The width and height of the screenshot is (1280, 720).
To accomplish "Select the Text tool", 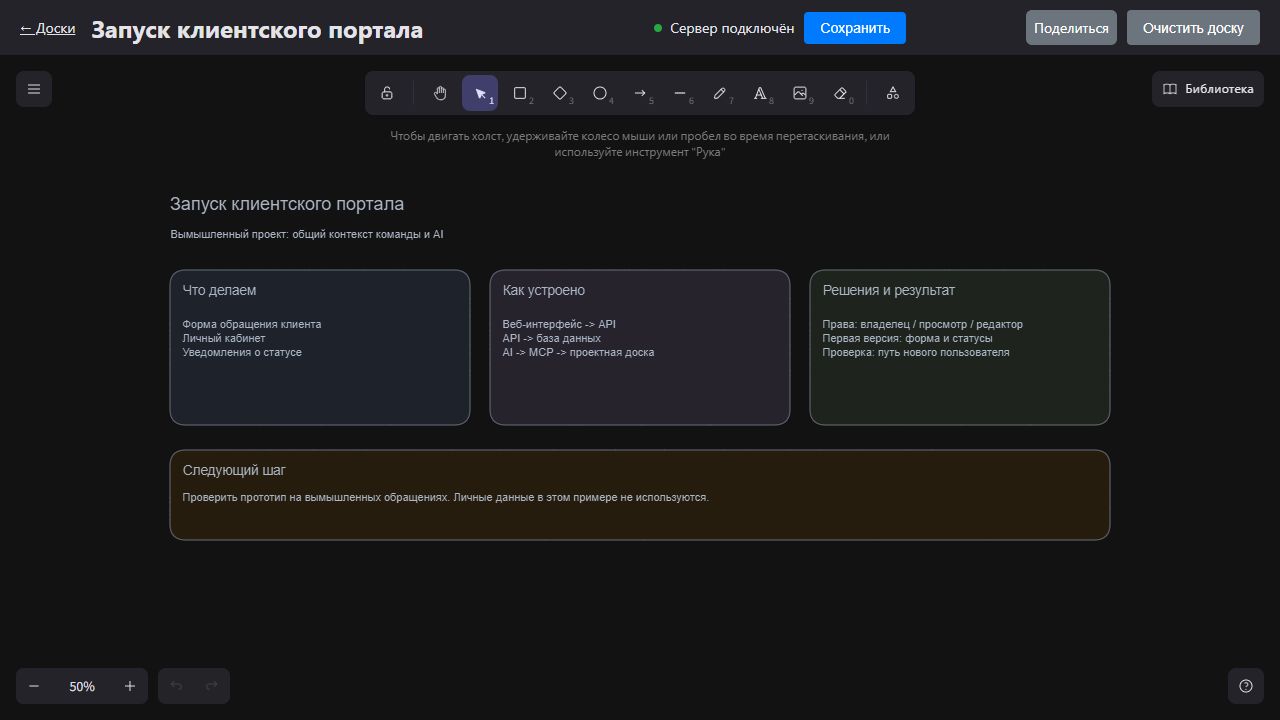I will coord(760,93).
